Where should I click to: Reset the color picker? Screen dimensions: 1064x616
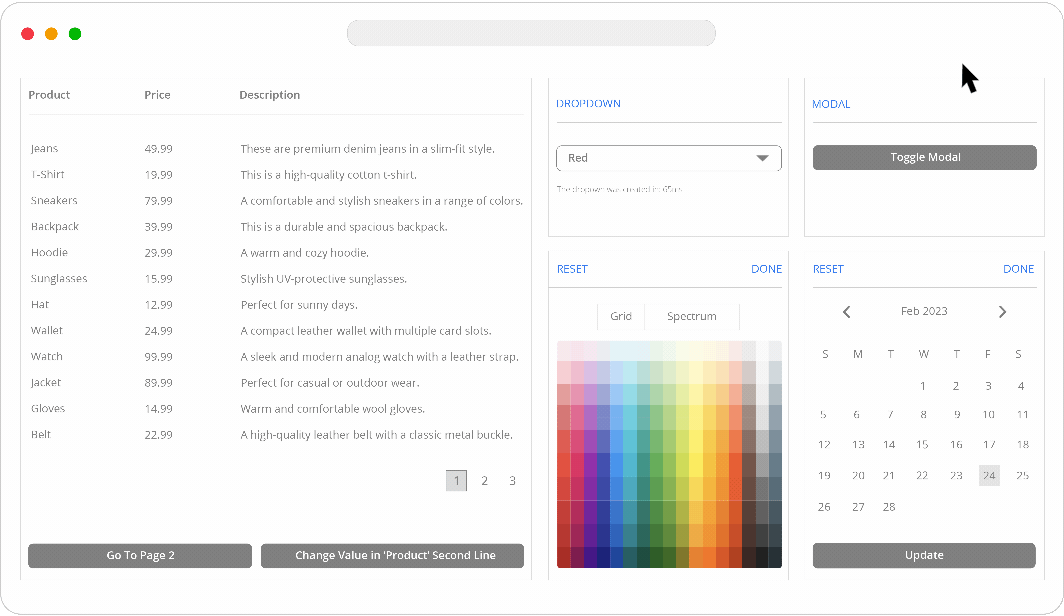(572, 269)
